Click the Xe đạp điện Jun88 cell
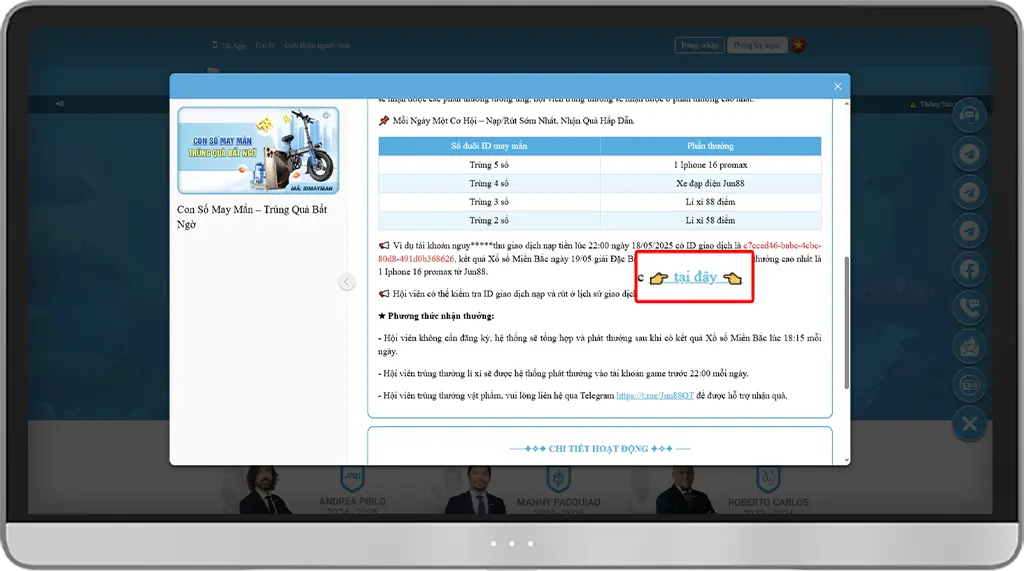 coord(711,184)
